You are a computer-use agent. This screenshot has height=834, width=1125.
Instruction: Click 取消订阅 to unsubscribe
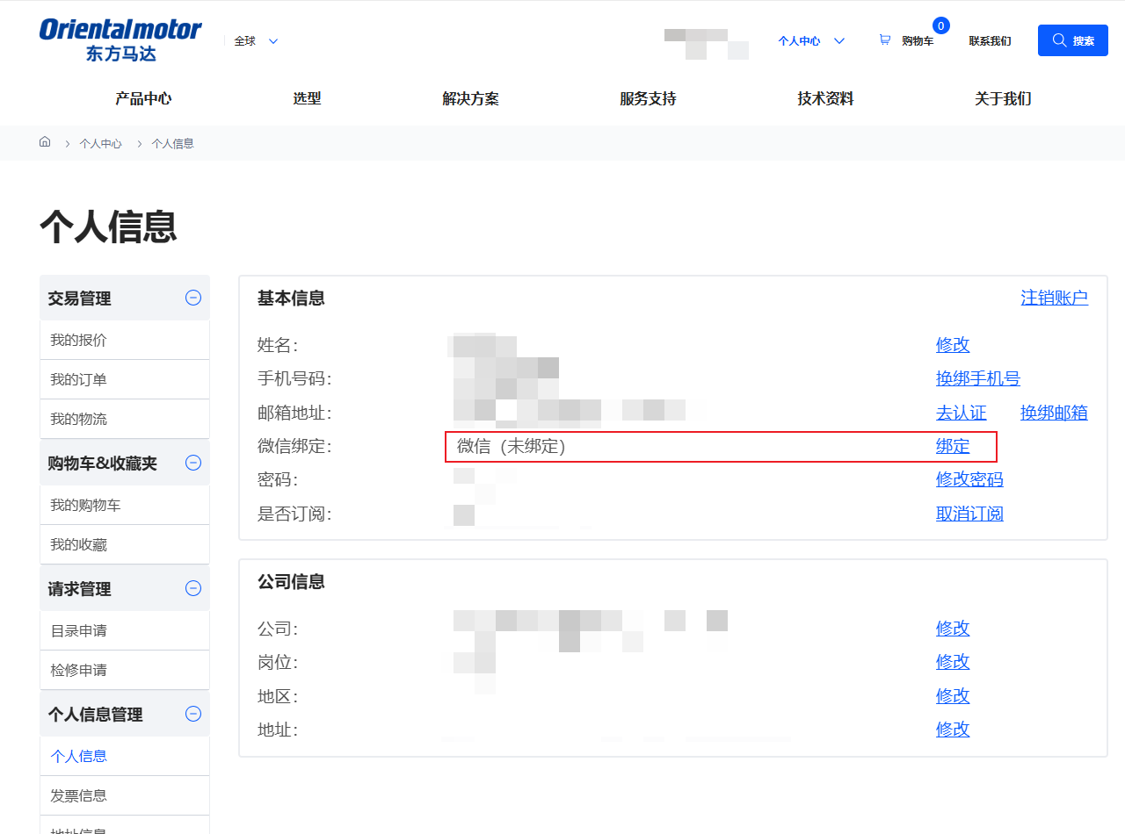tap(969, 513)
